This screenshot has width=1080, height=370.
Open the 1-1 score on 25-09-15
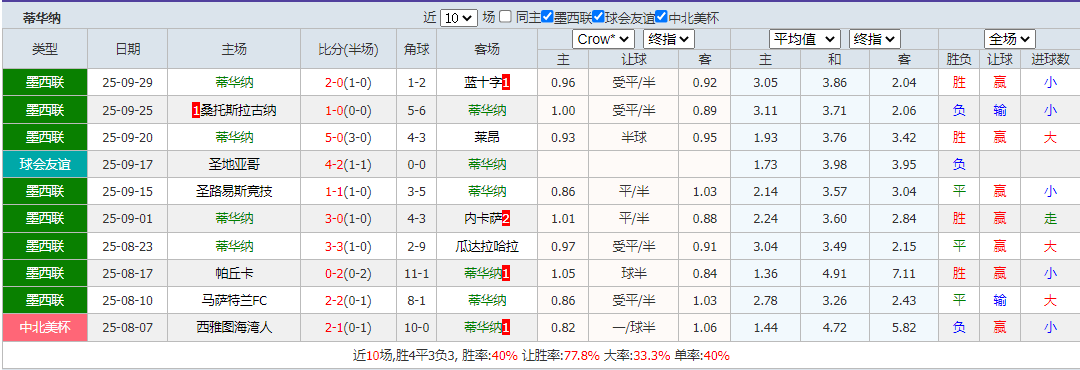click(335, 192)
